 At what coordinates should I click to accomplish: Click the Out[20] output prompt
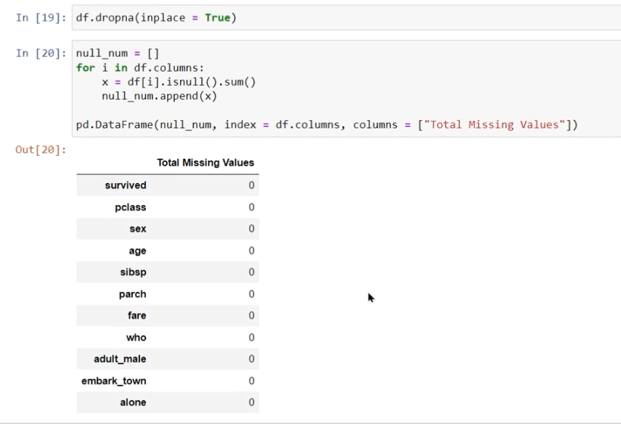click(x=40, y=150)
